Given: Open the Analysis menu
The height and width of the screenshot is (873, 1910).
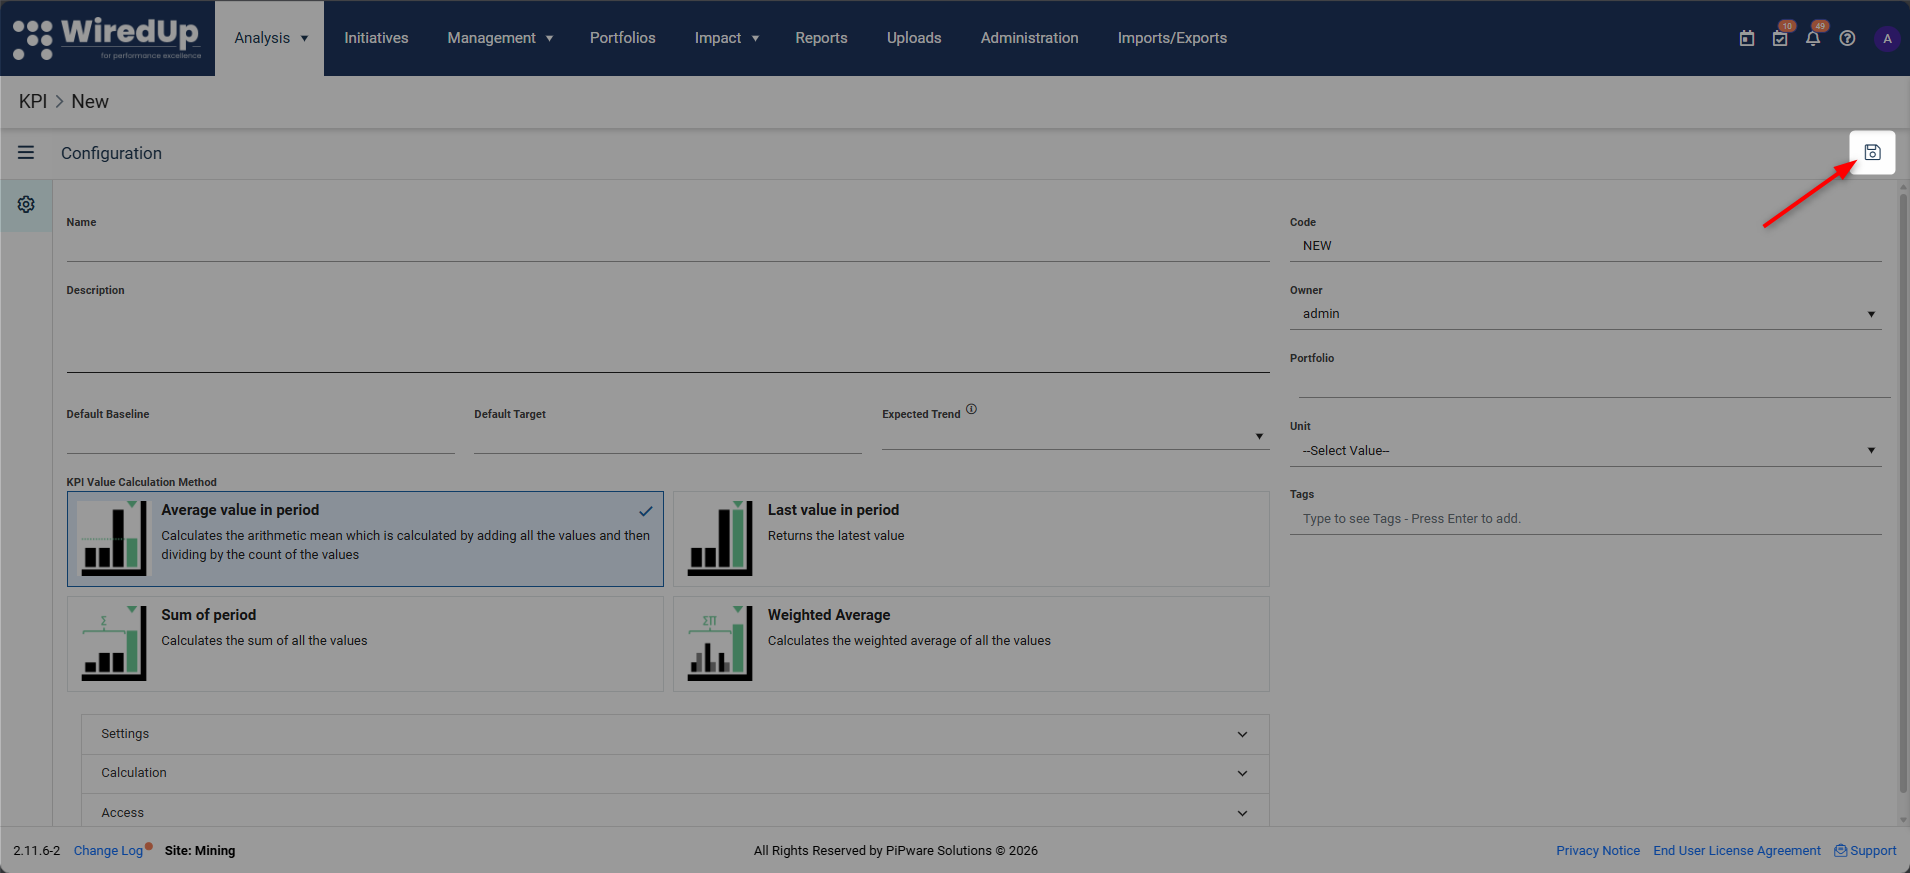Looking at the screenshot, I should (x=270, y=38).
